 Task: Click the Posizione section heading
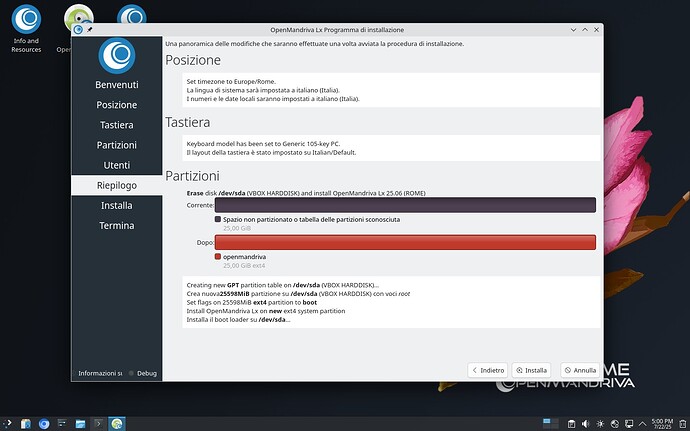[x=193, y=60]
